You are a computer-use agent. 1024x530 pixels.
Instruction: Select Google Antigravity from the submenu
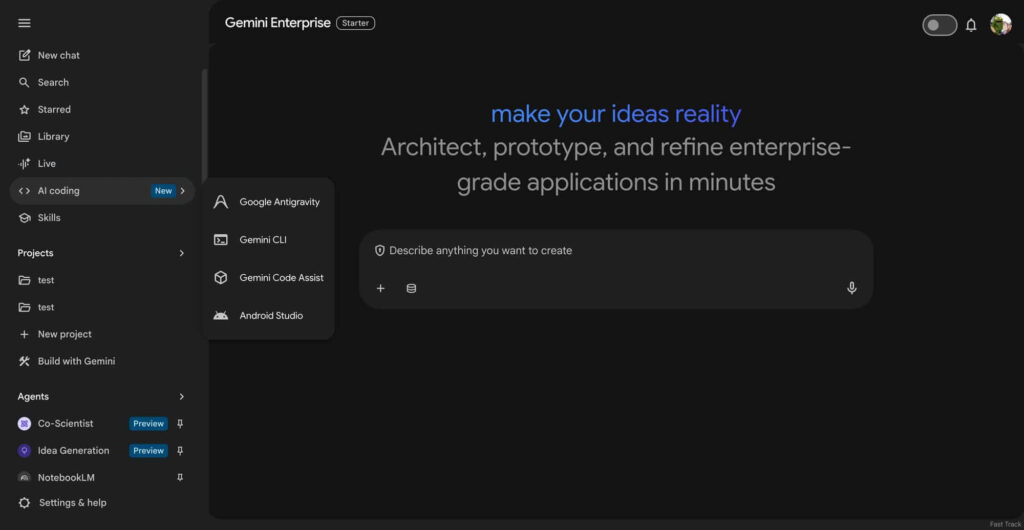(268, 202)
